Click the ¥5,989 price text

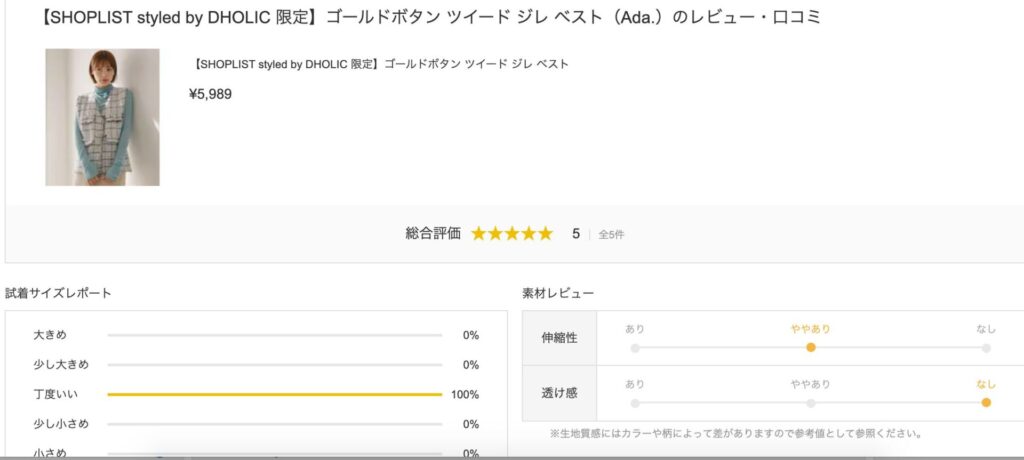click(210, 94)
